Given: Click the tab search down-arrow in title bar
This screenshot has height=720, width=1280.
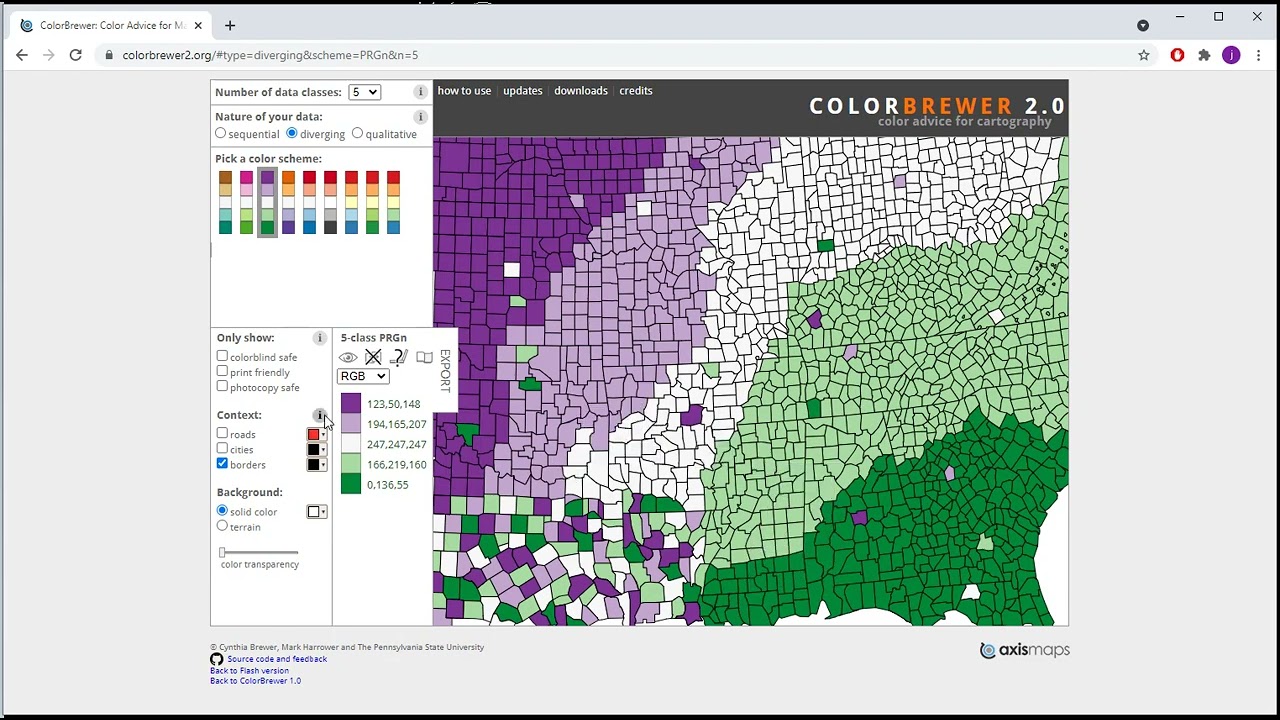Looking at the screenshot, I should tap(1143, 25).
